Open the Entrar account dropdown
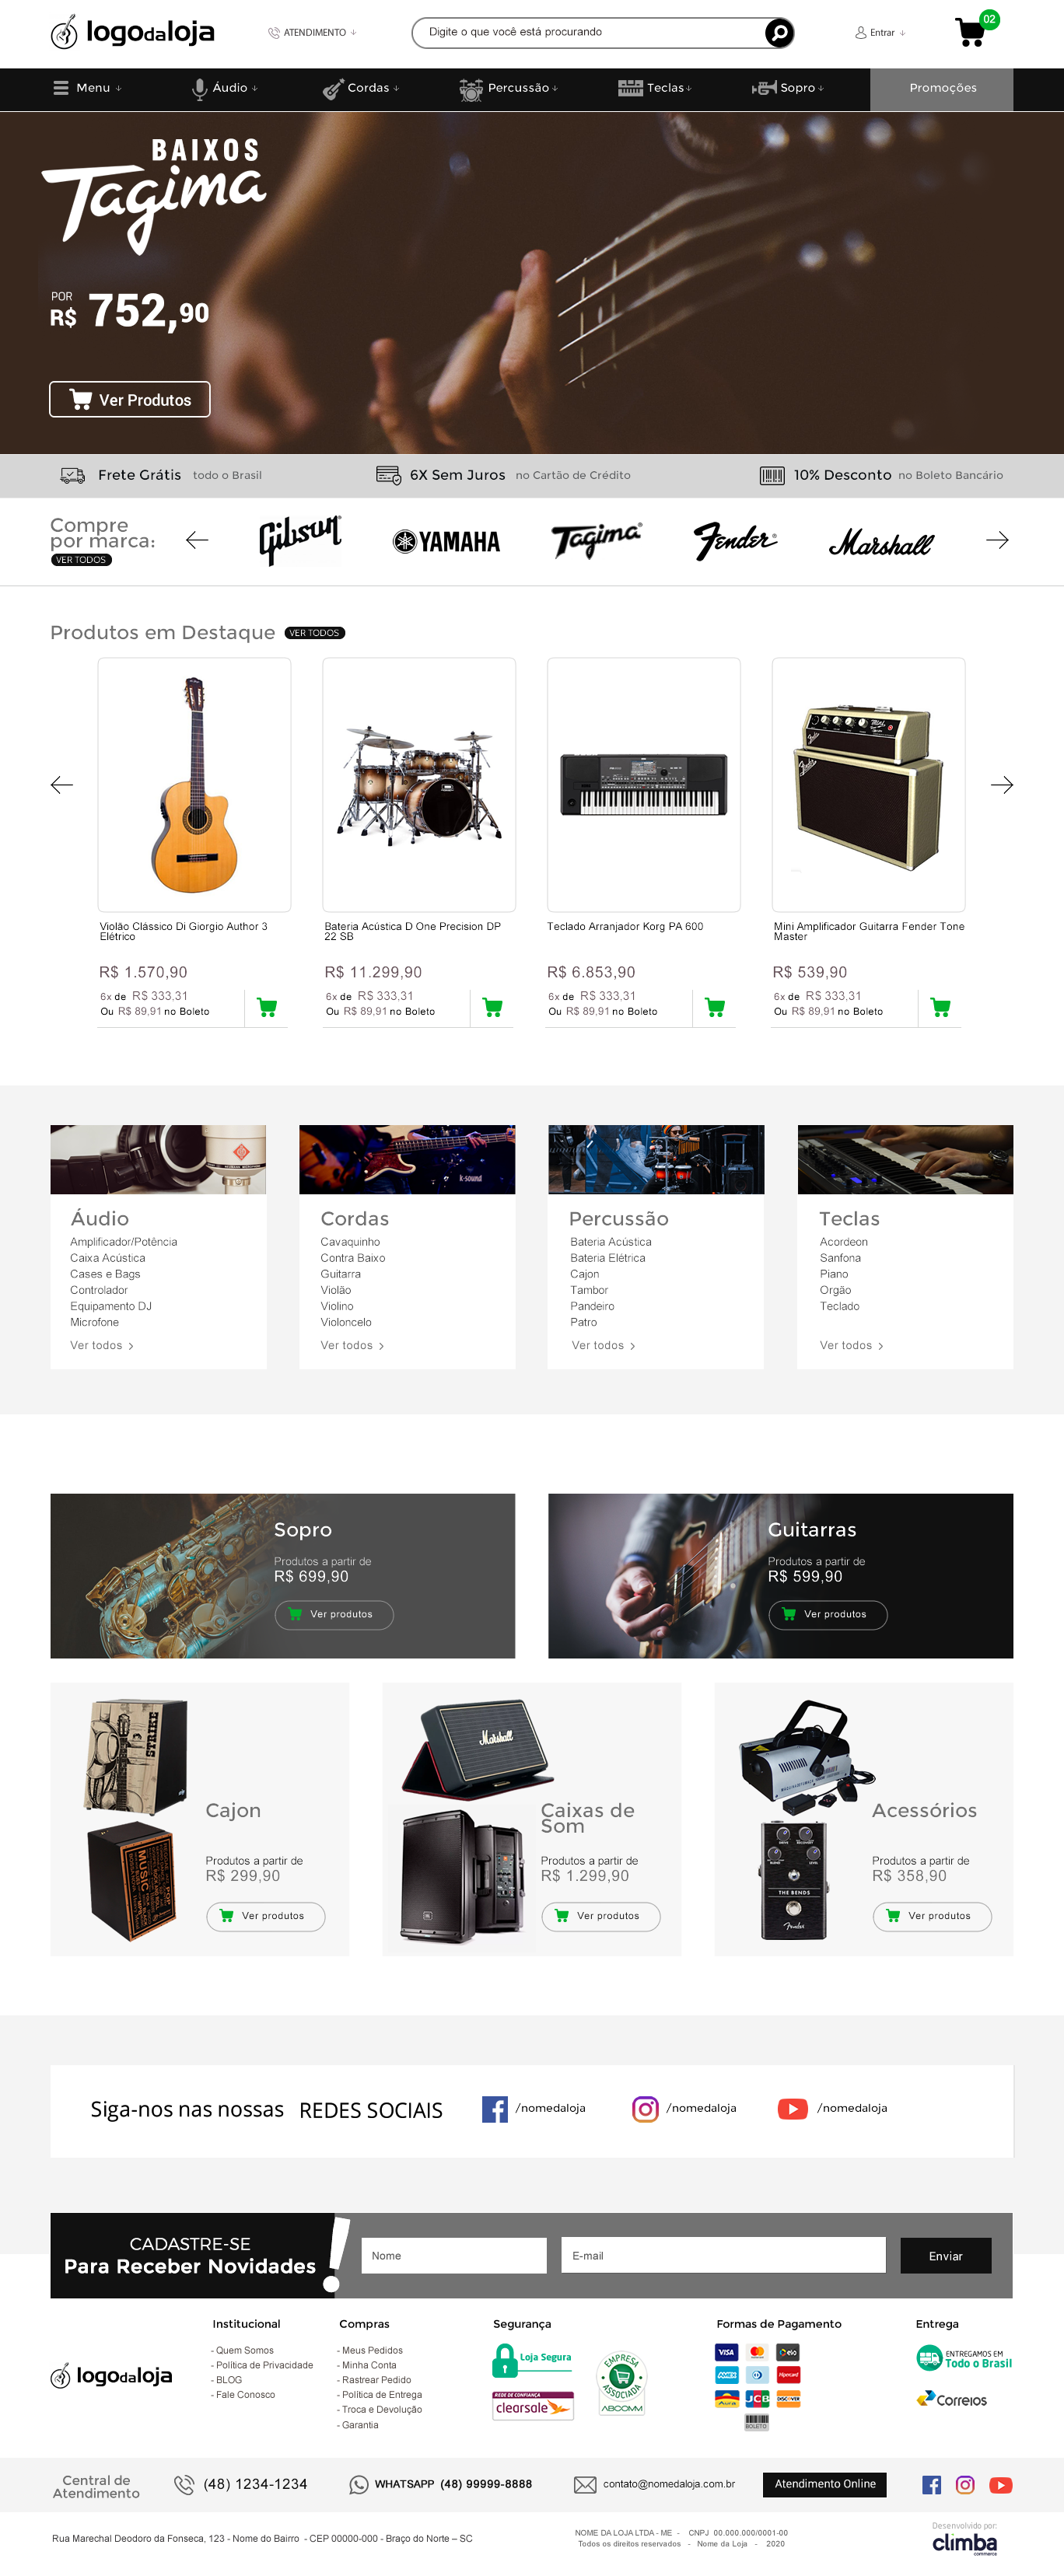1064x2576 pixels. 880,33
